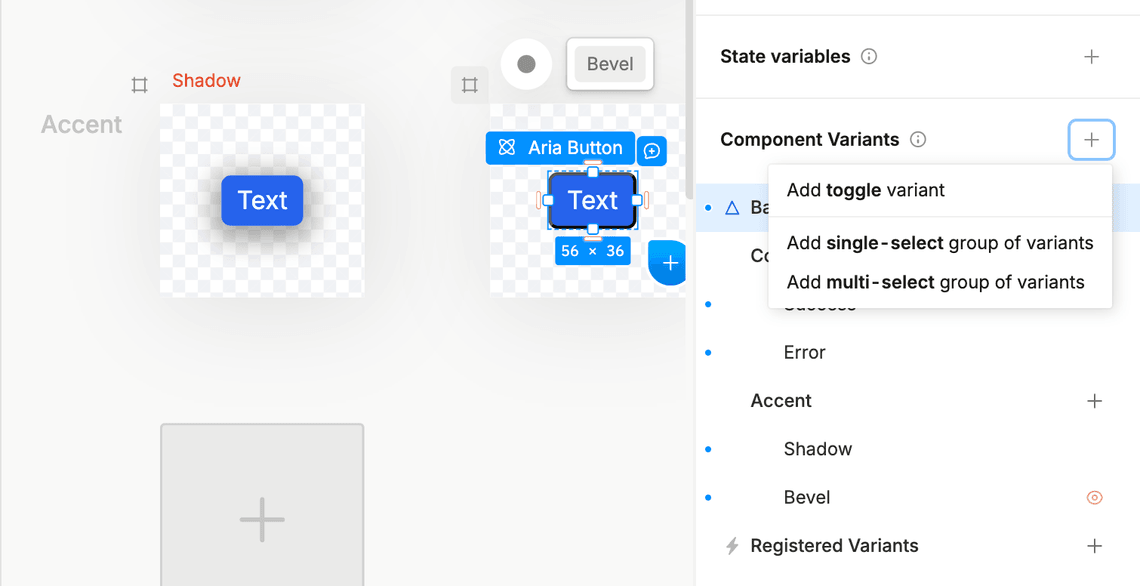
Task: Toggle the gray record circle button
Action: pos(526,64)
